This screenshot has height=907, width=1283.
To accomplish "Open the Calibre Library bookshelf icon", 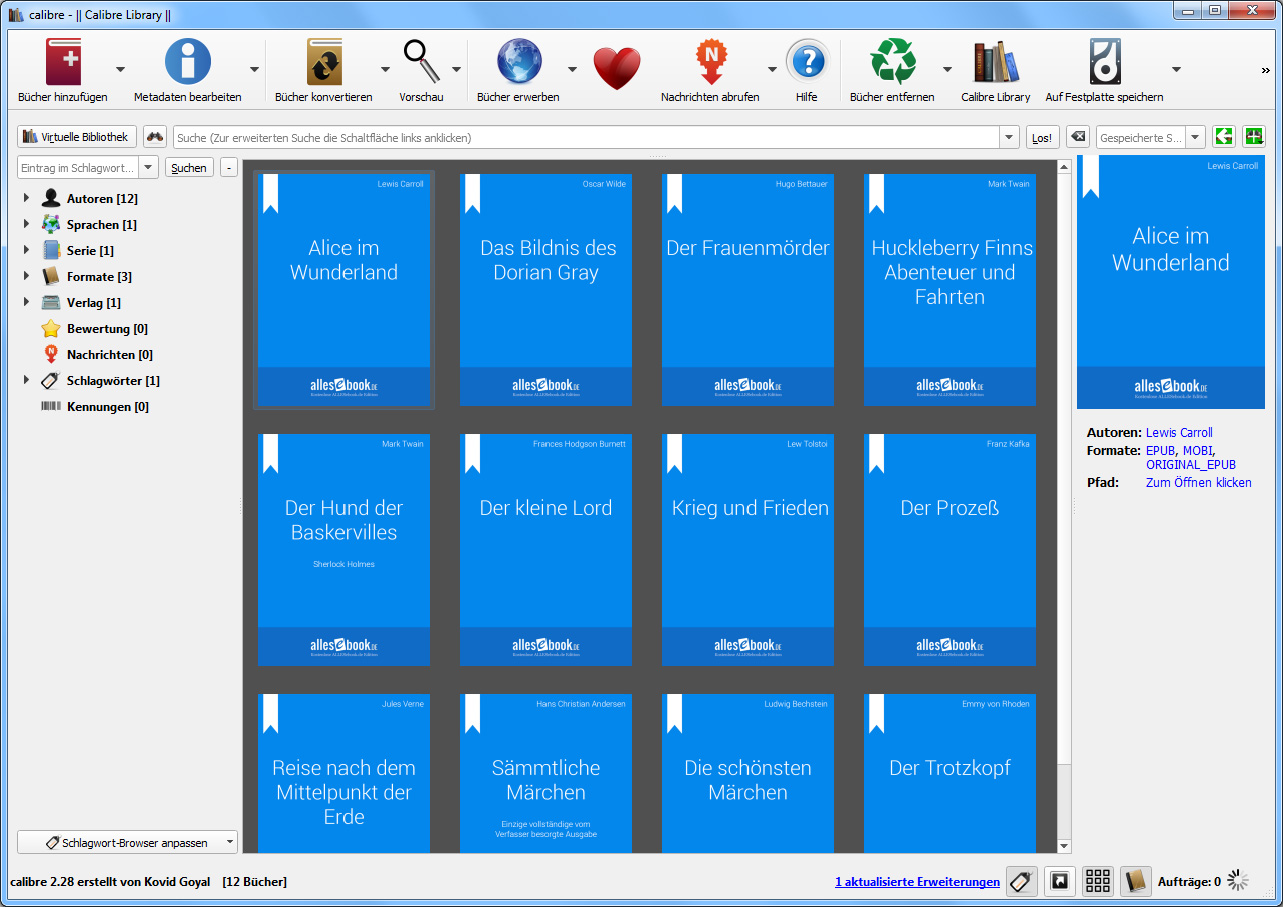I will [996, 61].
